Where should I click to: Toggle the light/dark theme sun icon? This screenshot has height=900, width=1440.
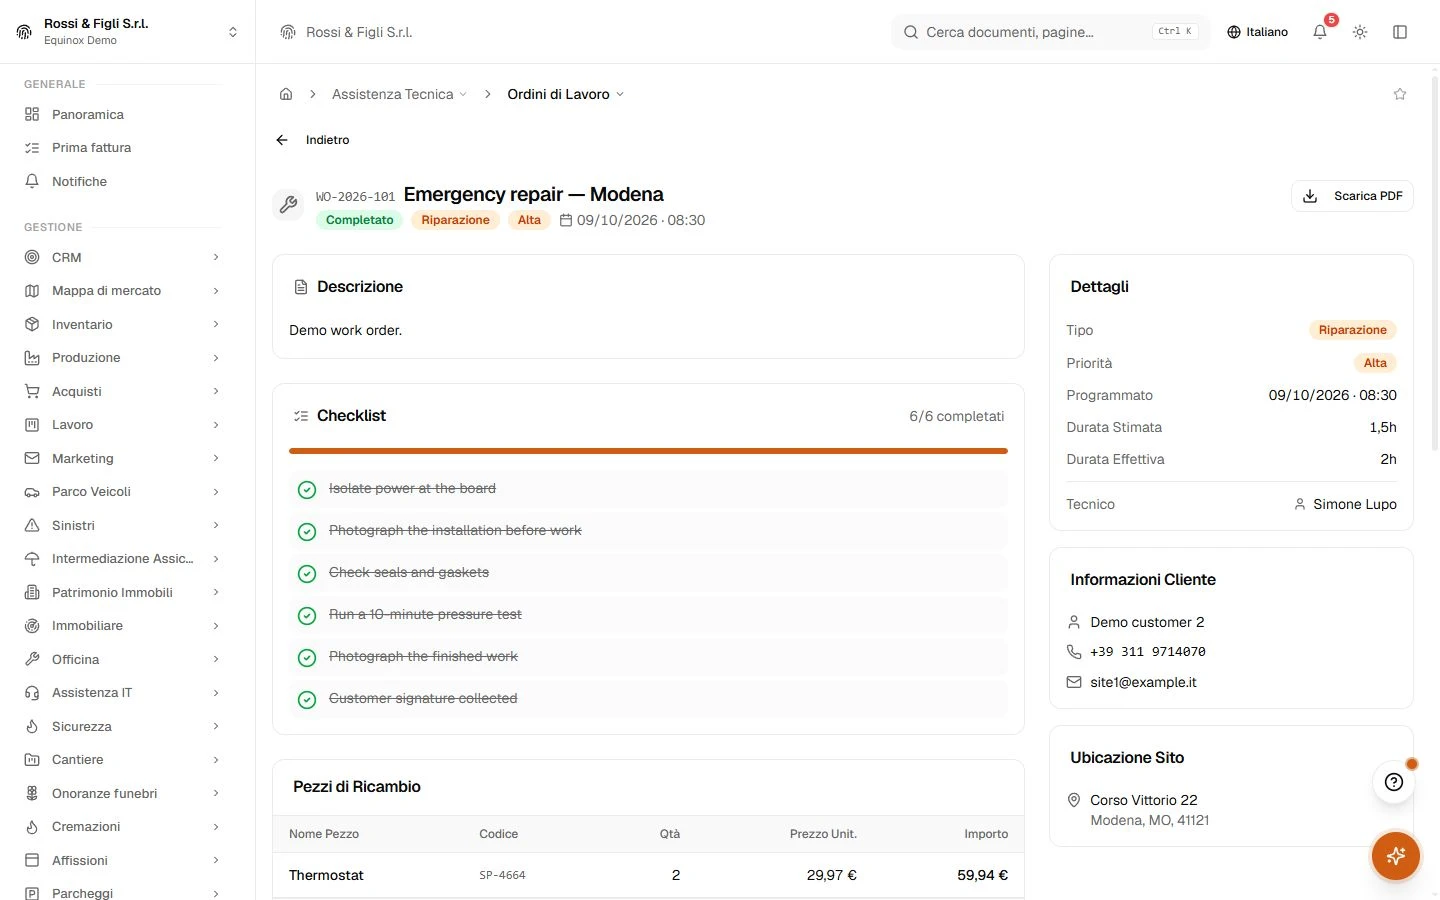(1360, 32)
